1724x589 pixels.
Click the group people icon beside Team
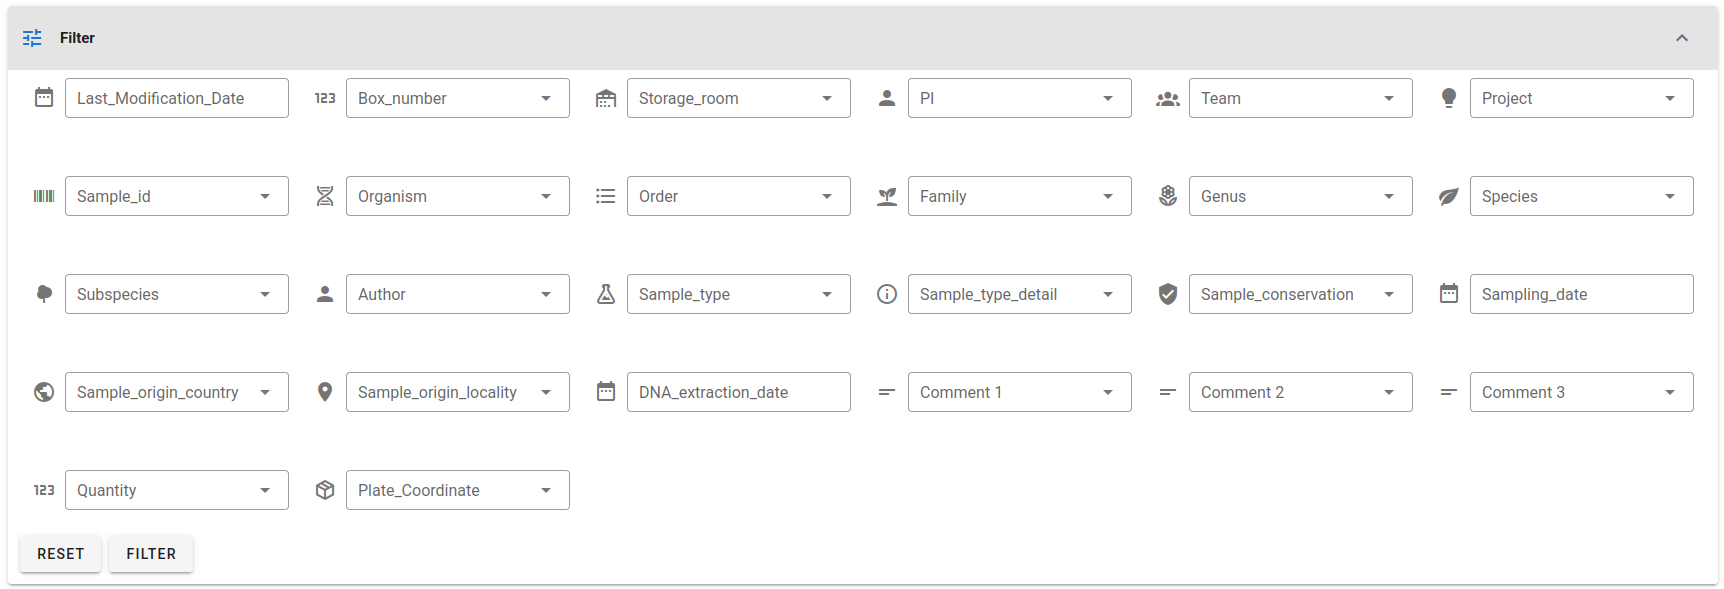coord(1168,99)
